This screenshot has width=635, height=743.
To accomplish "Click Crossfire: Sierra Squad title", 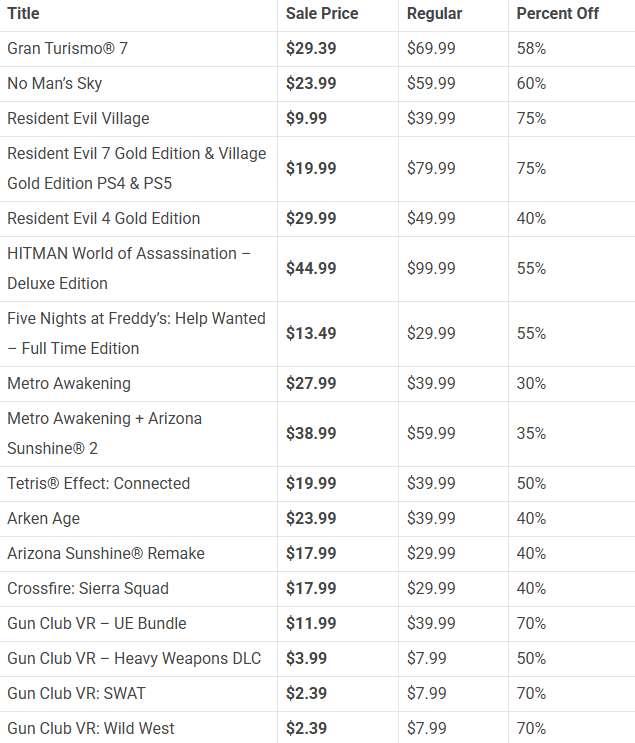I will 88,589.
